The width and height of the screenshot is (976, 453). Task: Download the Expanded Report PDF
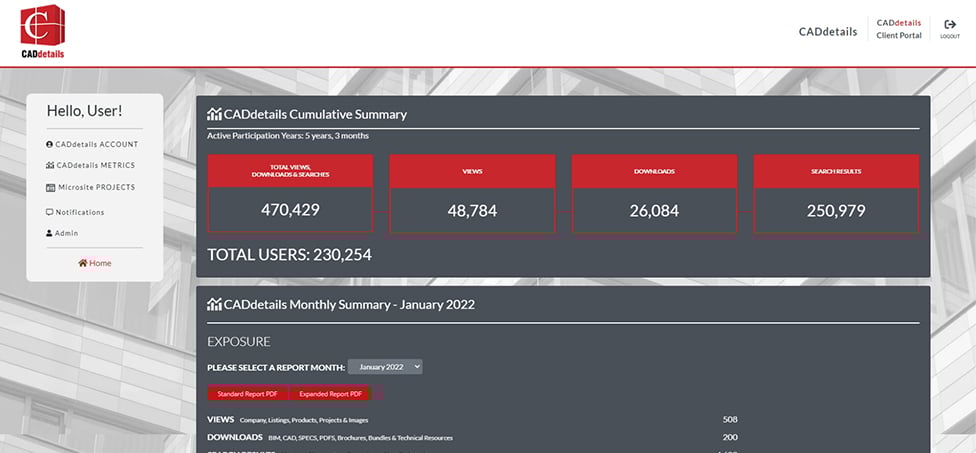click(x=330, y=394)
